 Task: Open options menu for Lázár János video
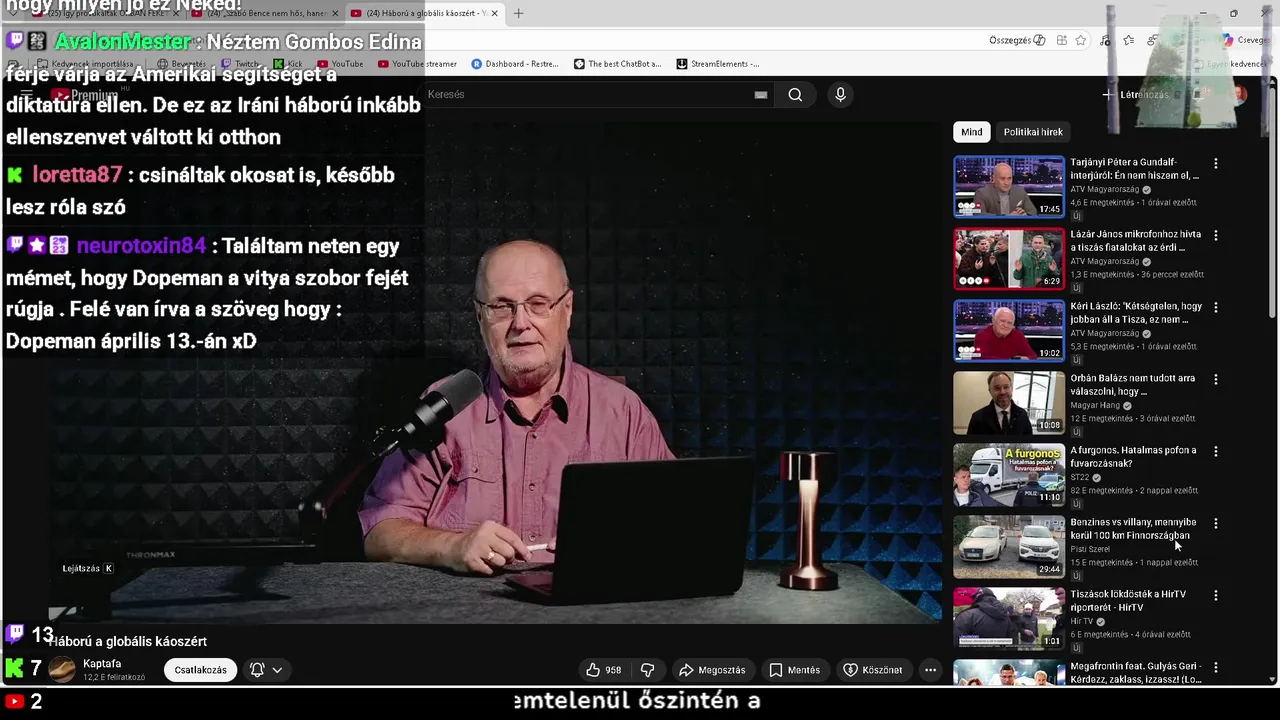pyautogui.click(x=1216, y=235)
